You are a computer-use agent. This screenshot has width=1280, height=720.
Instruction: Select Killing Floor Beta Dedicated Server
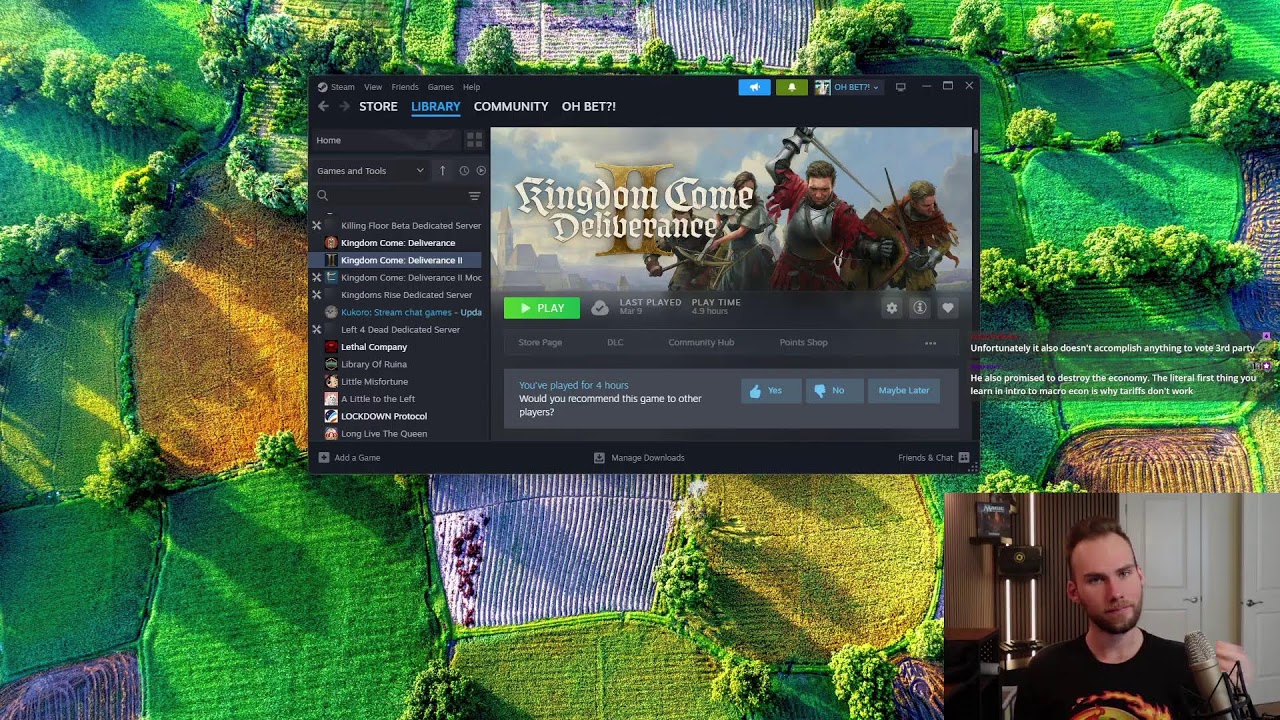click(x=411, y=226)
